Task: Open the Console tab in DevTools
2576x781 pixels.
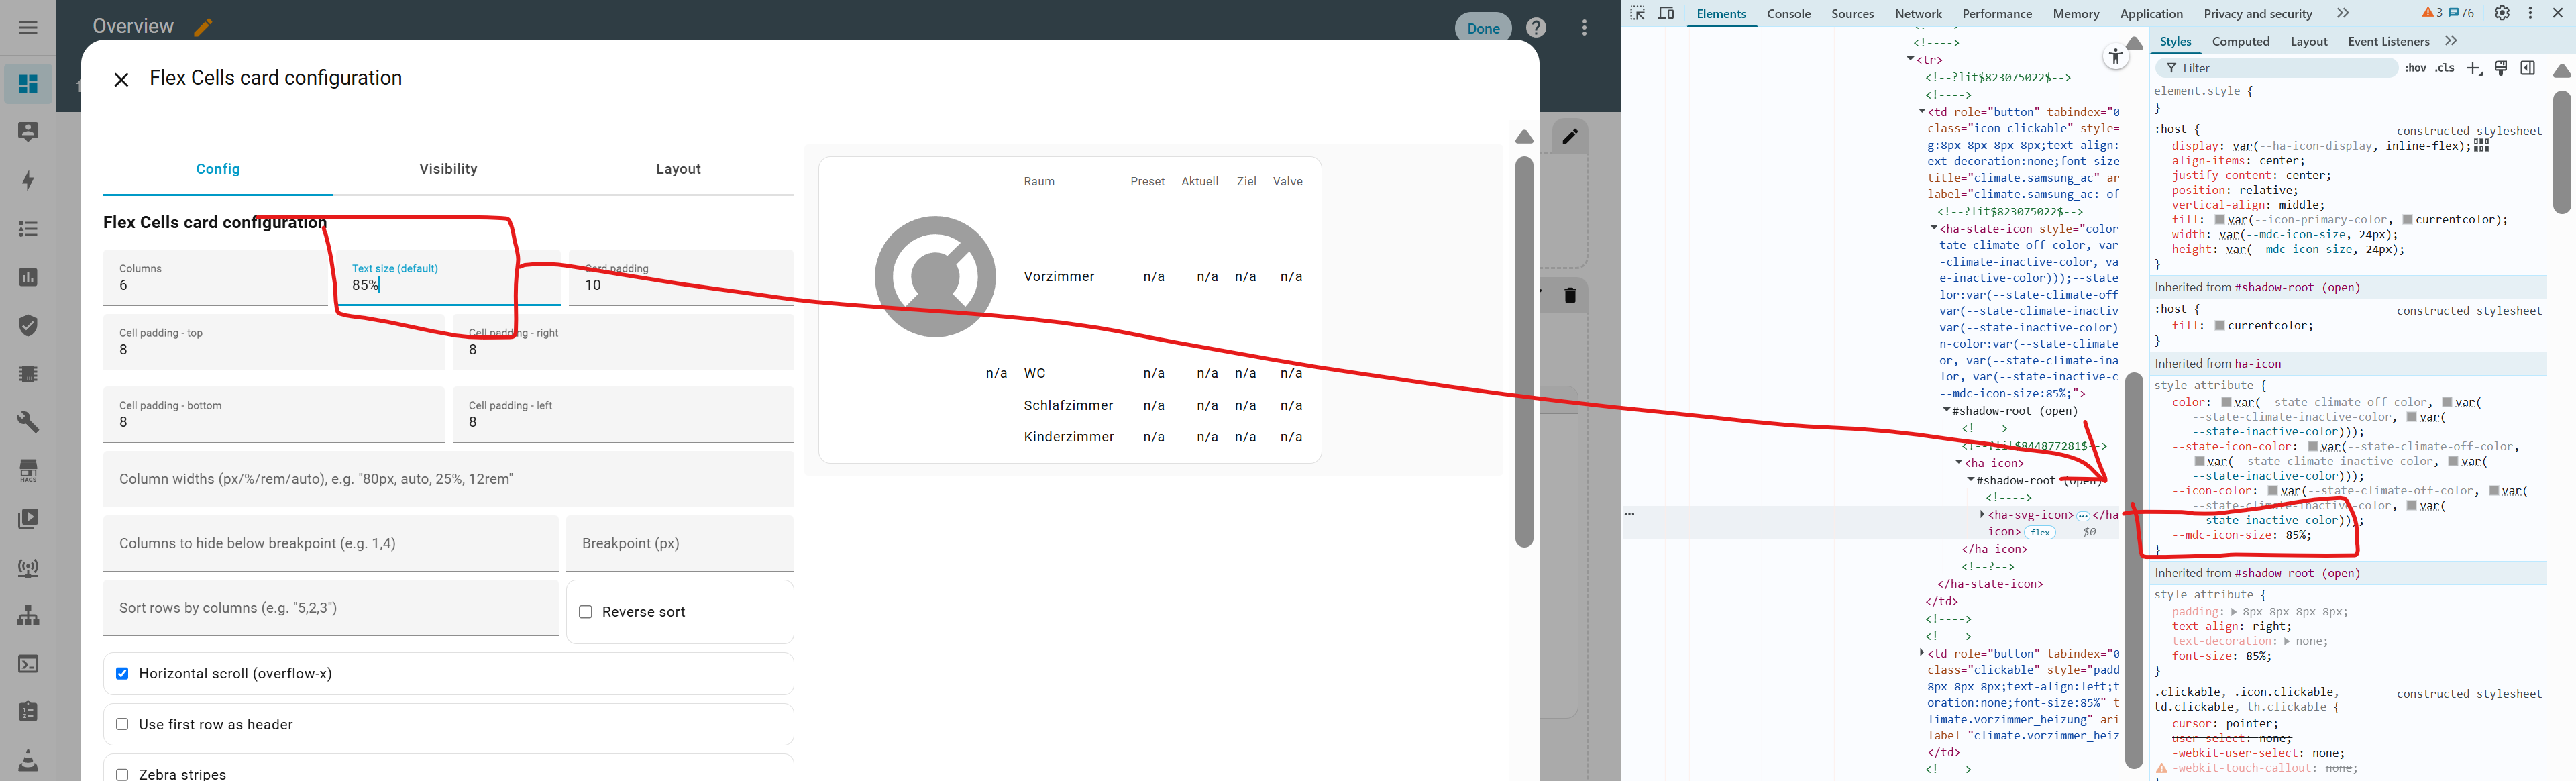Action: [x=1789, y=13]
